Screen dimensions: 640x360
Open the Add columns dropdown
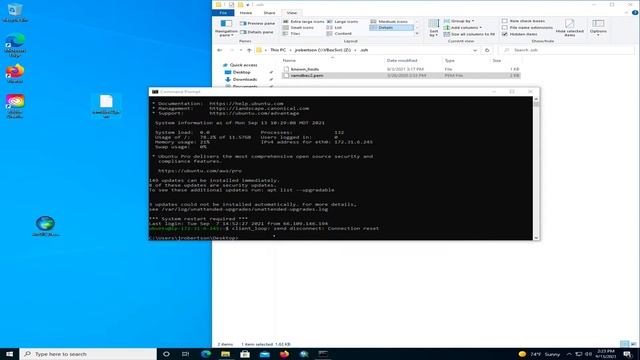(462, 27)
